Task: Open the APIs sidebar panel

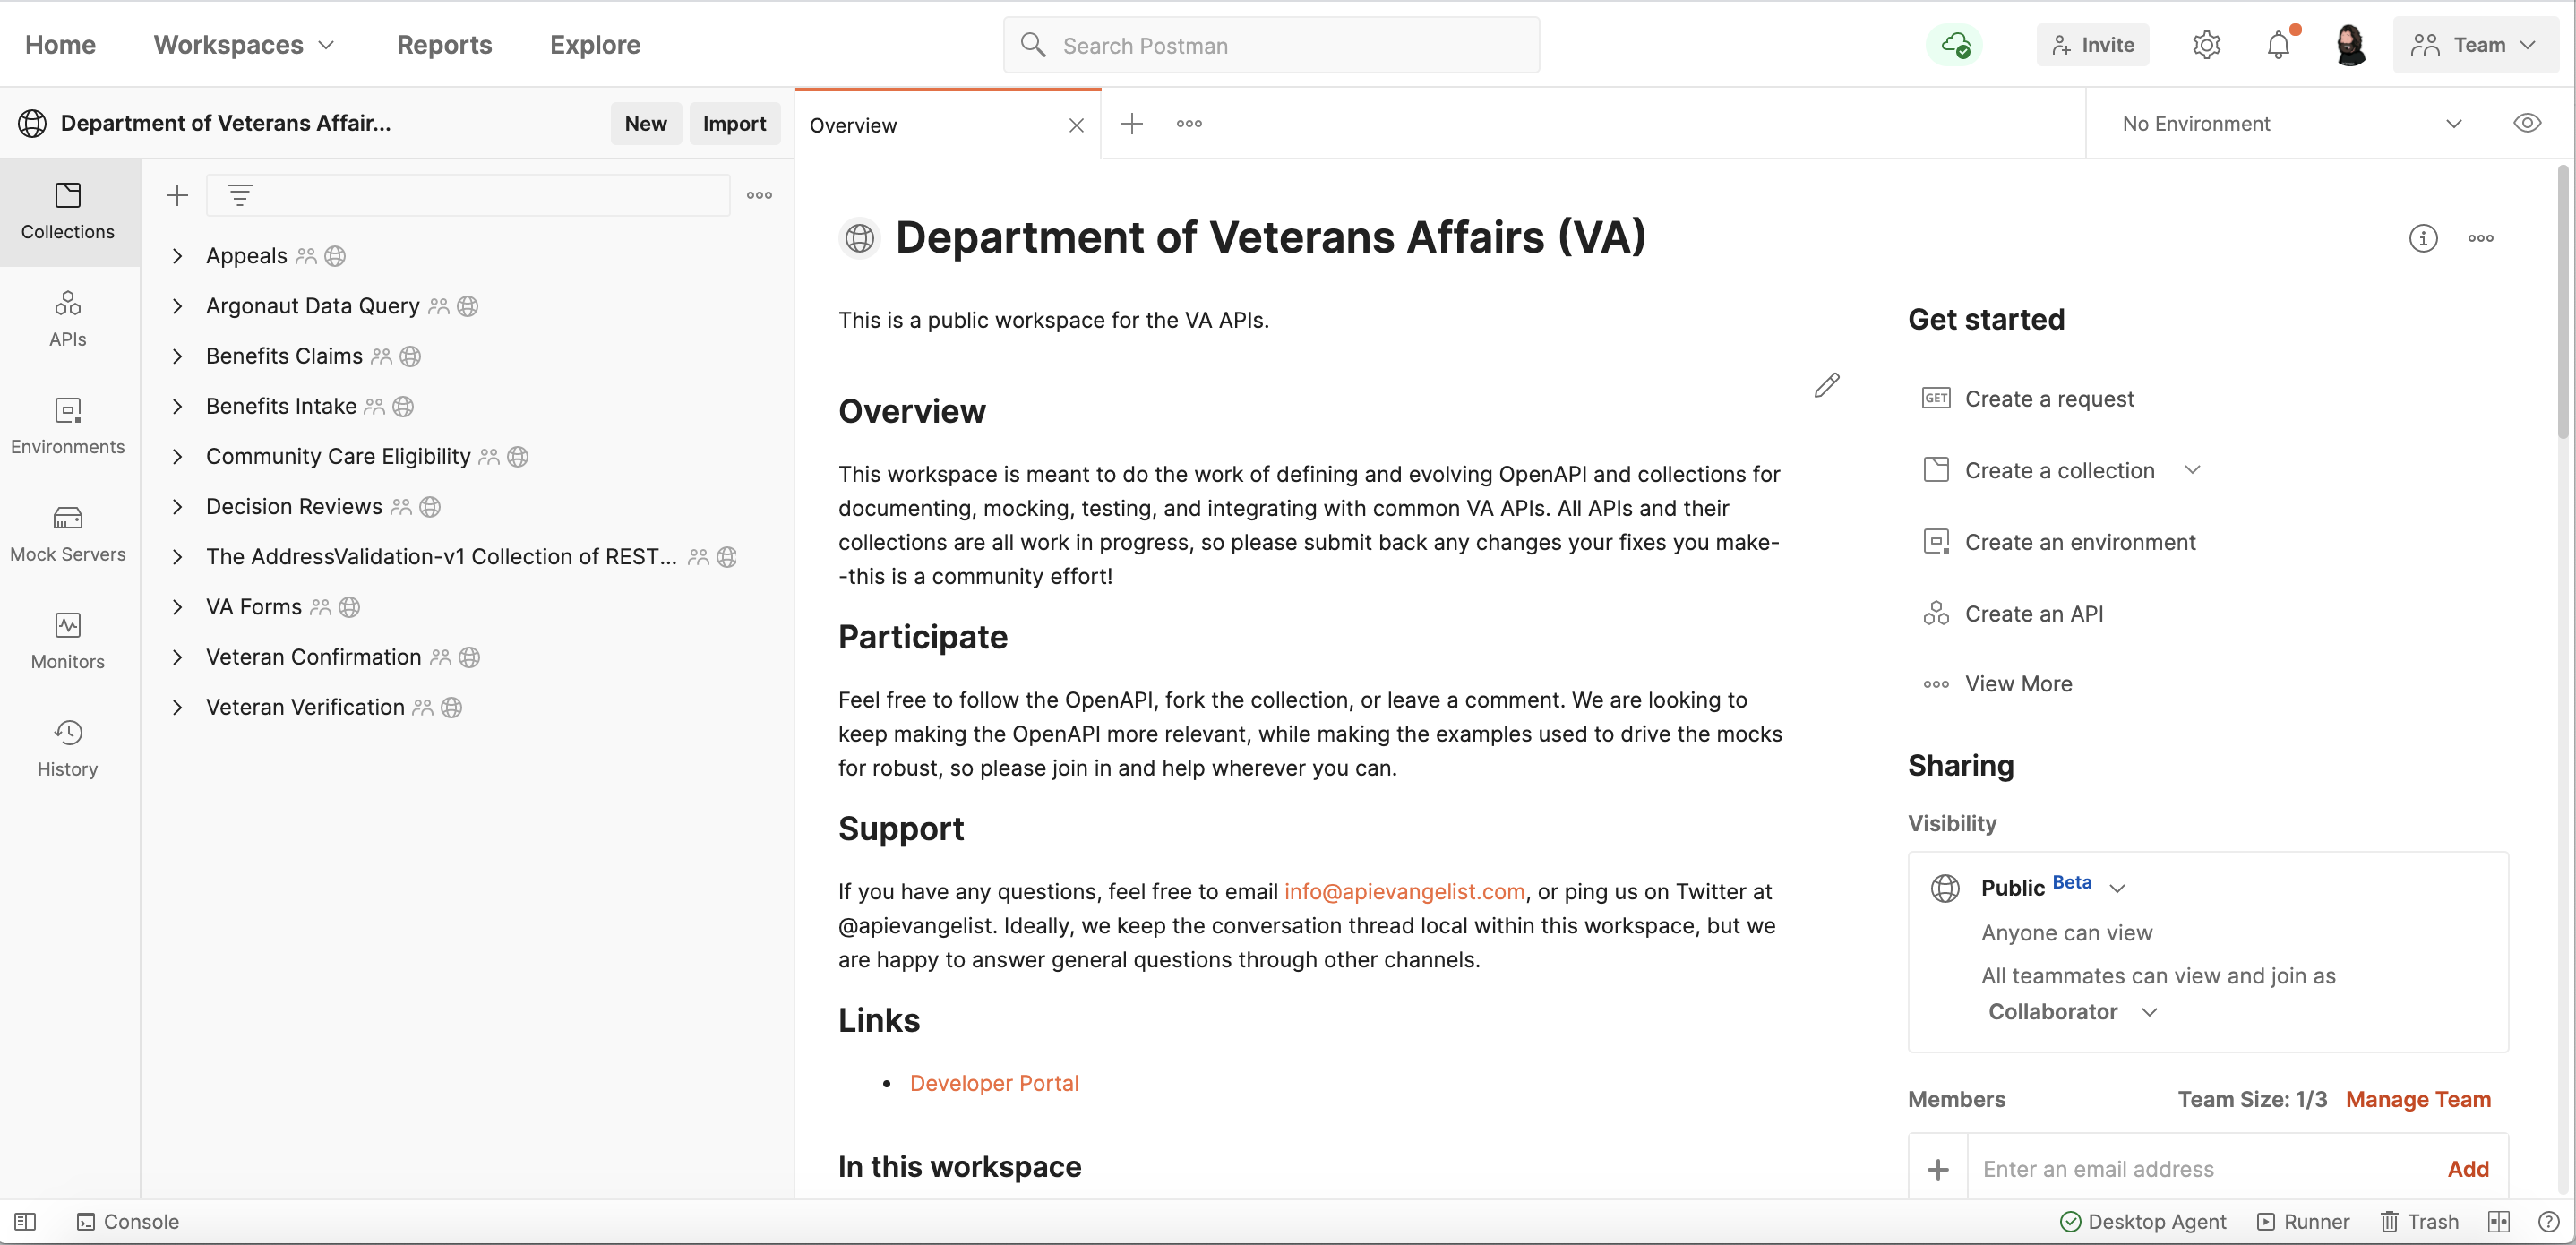Action: 68,319
